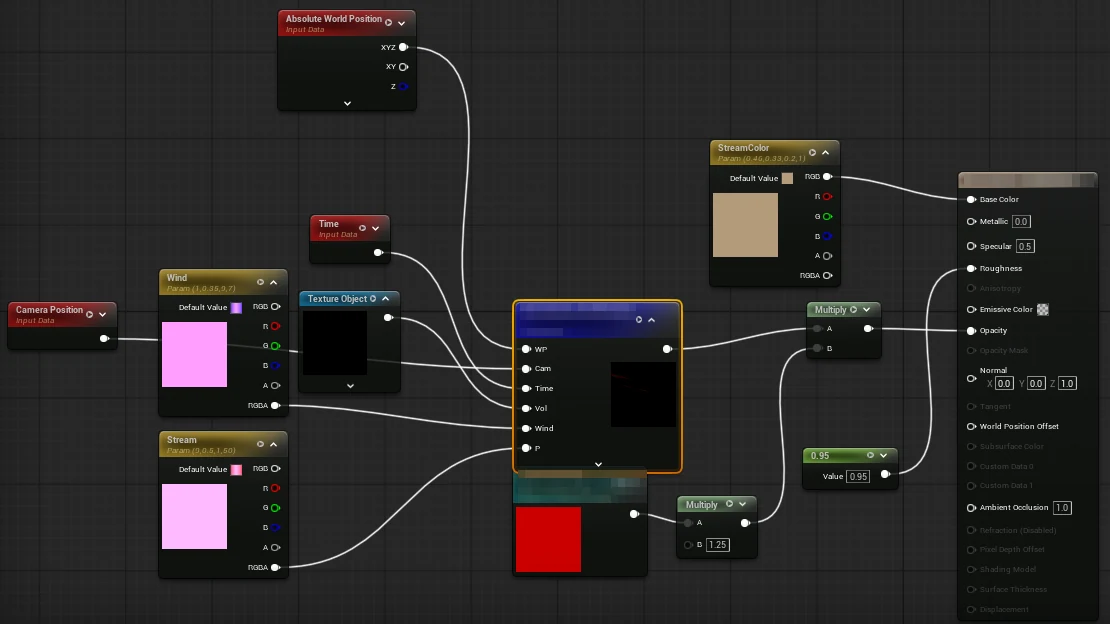The width and height of the screenshot is (1110, 624).
Task: Toggle the StreamColor node preview icon
Action: (x=812, y=152)
